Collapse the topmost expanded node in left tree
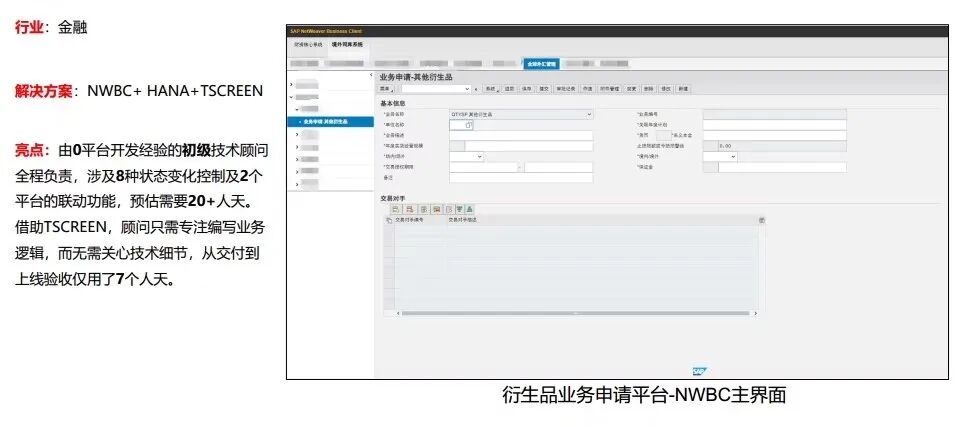 pos(291,96)
